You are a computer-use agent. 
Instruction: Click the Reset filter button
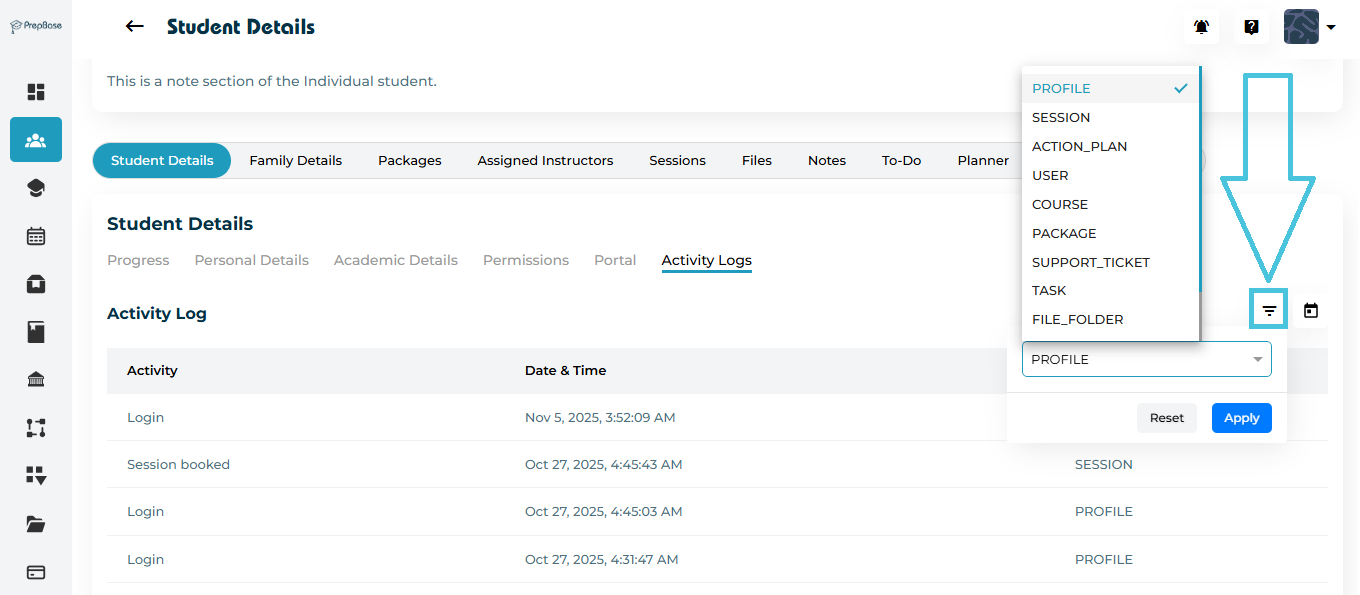[1166, 418]
